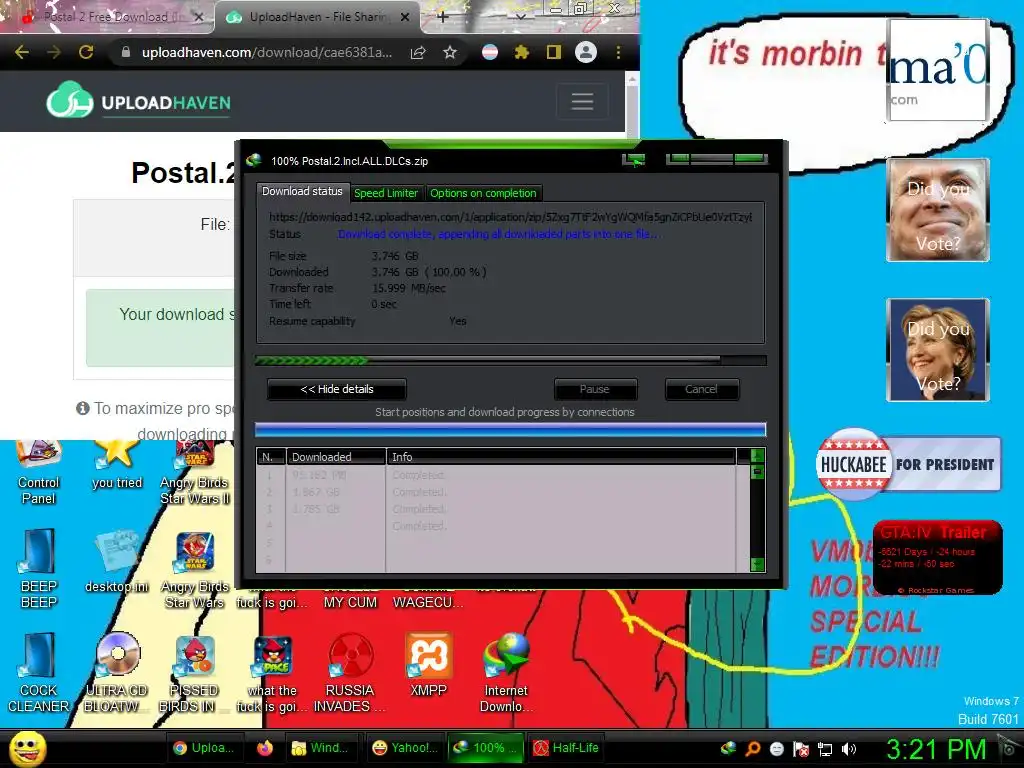Click GTA:IV Trailer countdown gadget
Image resolution: width=1024 pixels, height=768 pixels.
point(937,557)
